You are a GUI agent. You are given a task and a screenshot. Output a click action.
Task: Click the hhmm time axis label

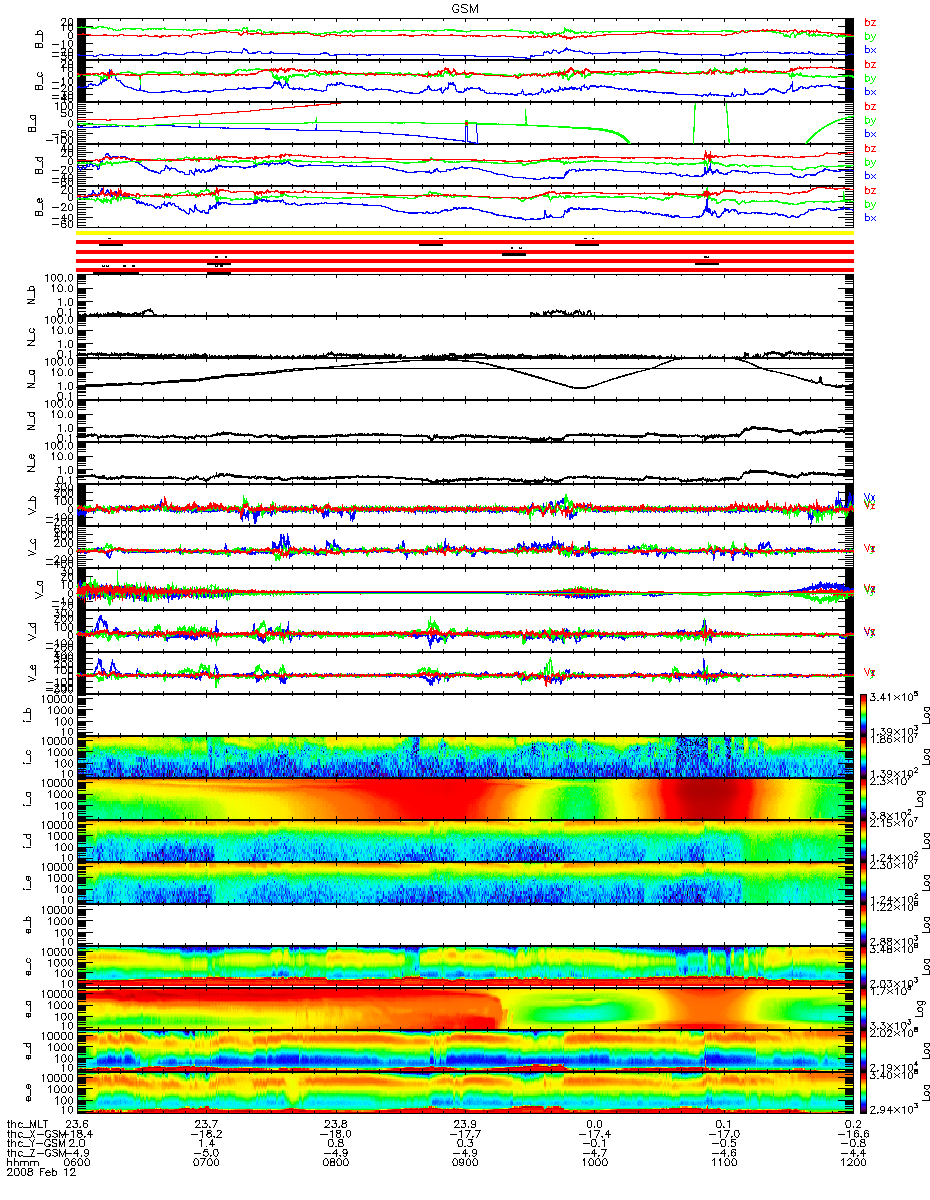pyautogui.click(x=21, y=1164)
